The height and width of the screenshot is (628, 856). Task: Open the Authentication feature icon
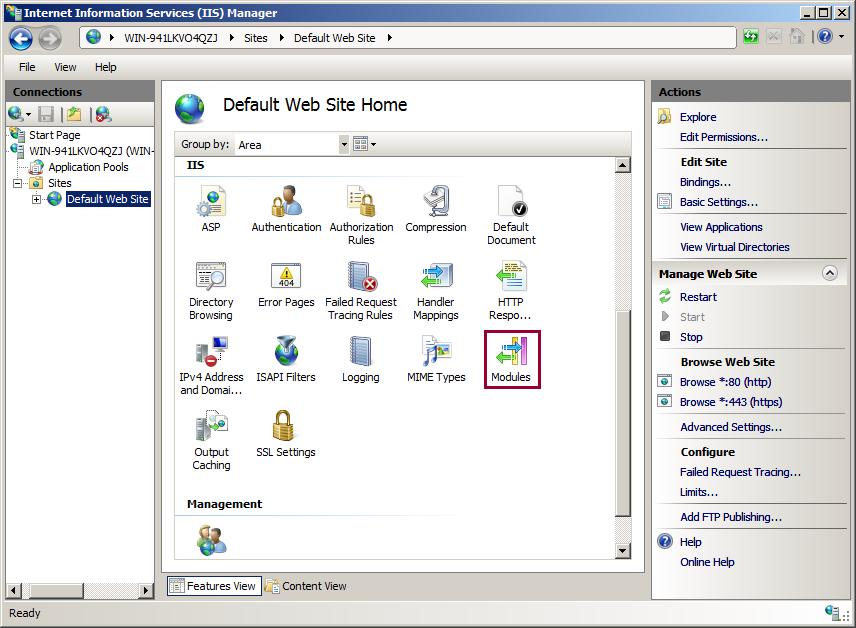point(286,205)
